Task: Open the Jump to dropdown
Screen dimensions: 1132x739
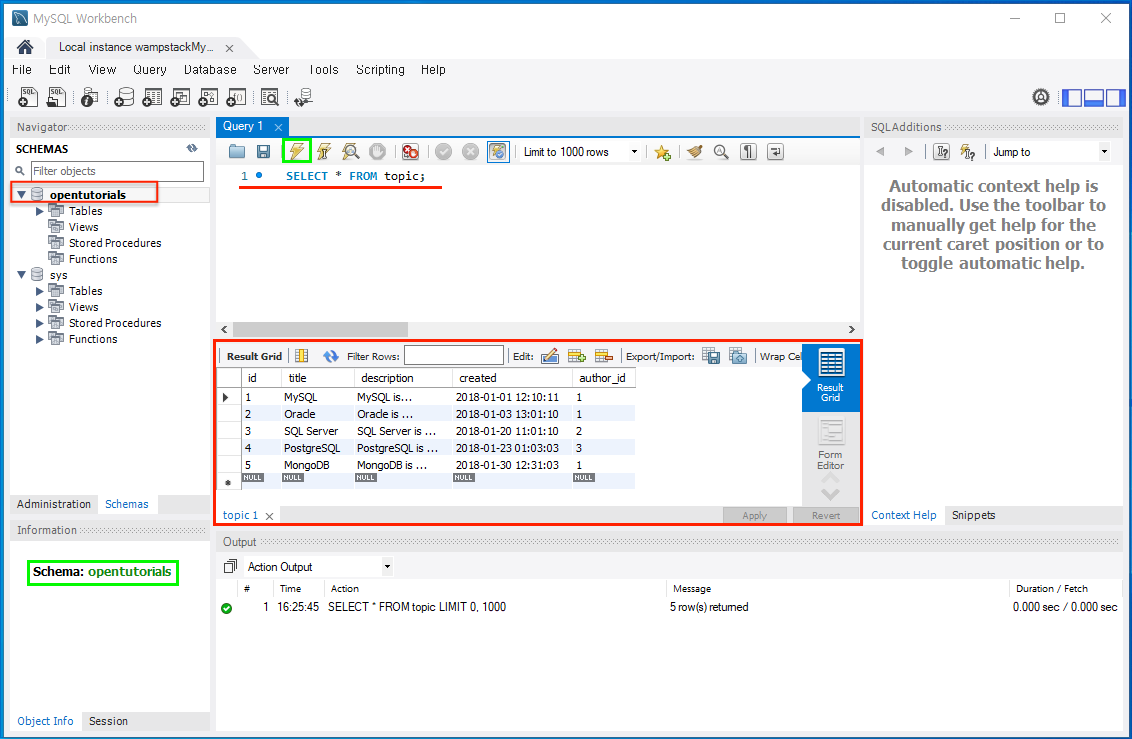Action: pyautogui.click(x=1104, y=152)
